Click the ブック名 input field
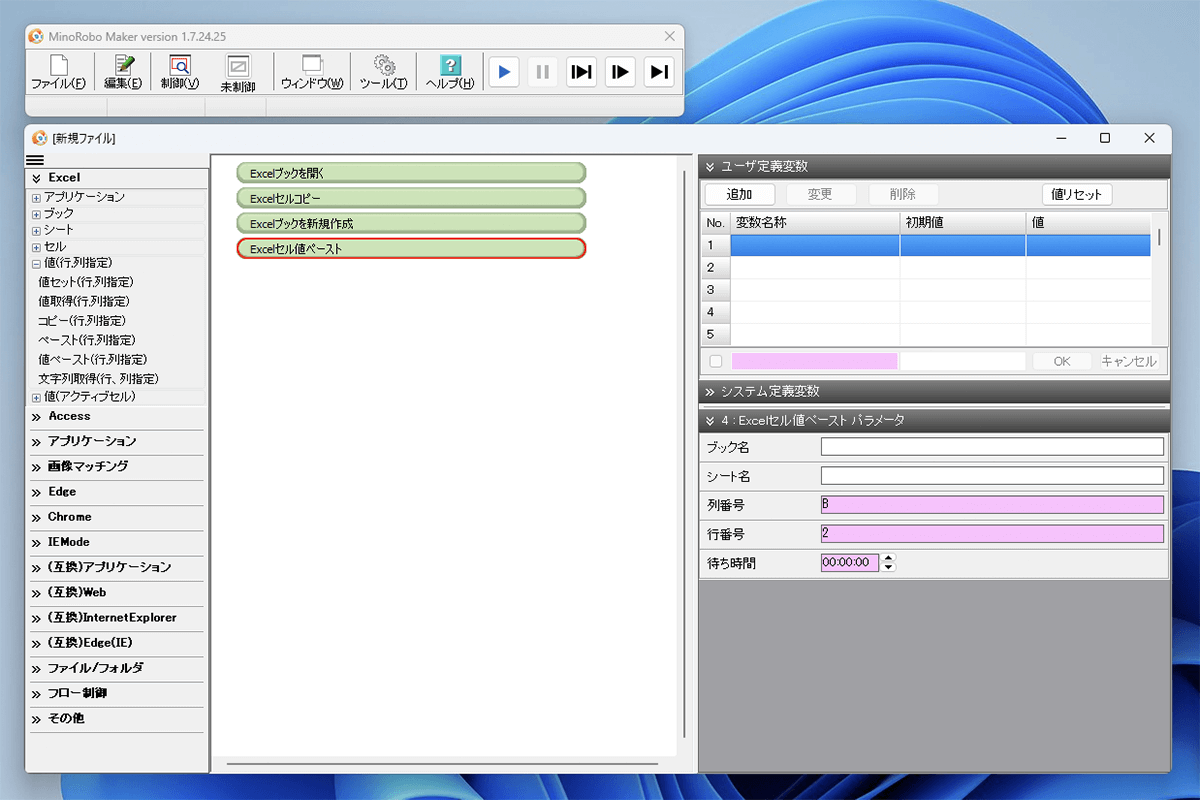The height and width of the screenshot is (800, 1200). pos(992,447)
